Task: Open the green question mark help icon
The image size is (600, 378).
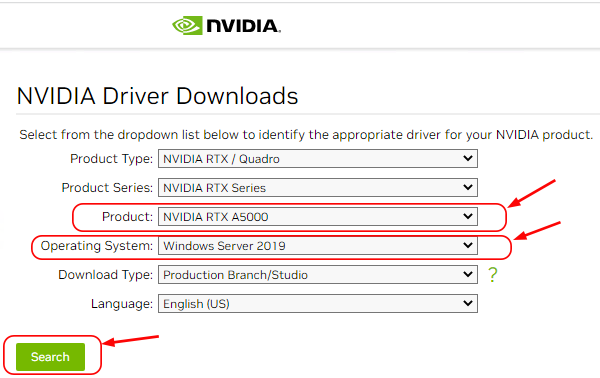Action: click(x=492, y=275)
